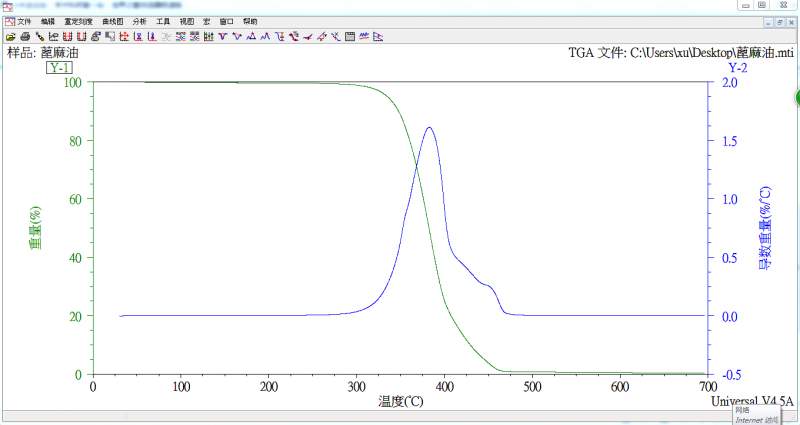
Task: Open the 分析 menu
Action: 139,21
